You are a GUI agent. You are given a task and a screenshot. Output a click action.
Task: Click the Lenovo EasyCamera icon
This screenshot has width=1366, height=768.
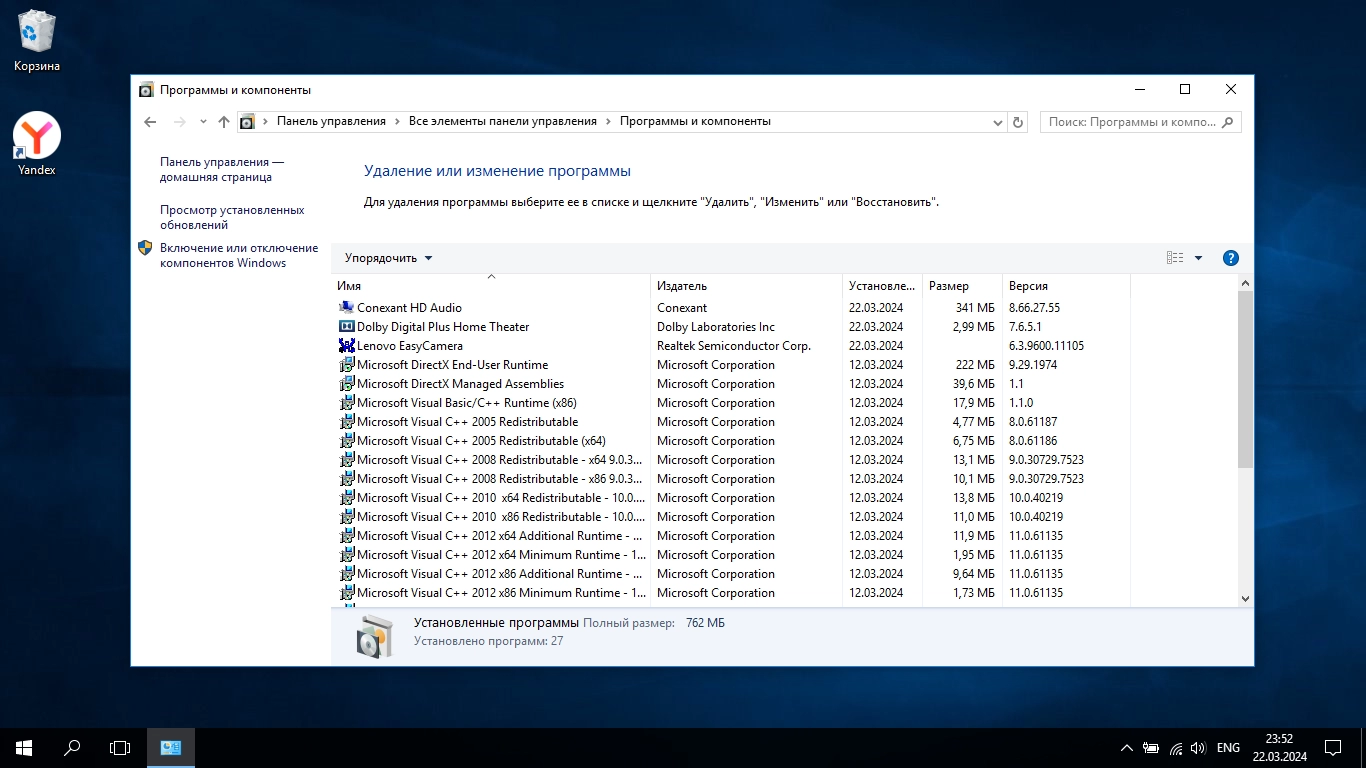click(347, 346)
